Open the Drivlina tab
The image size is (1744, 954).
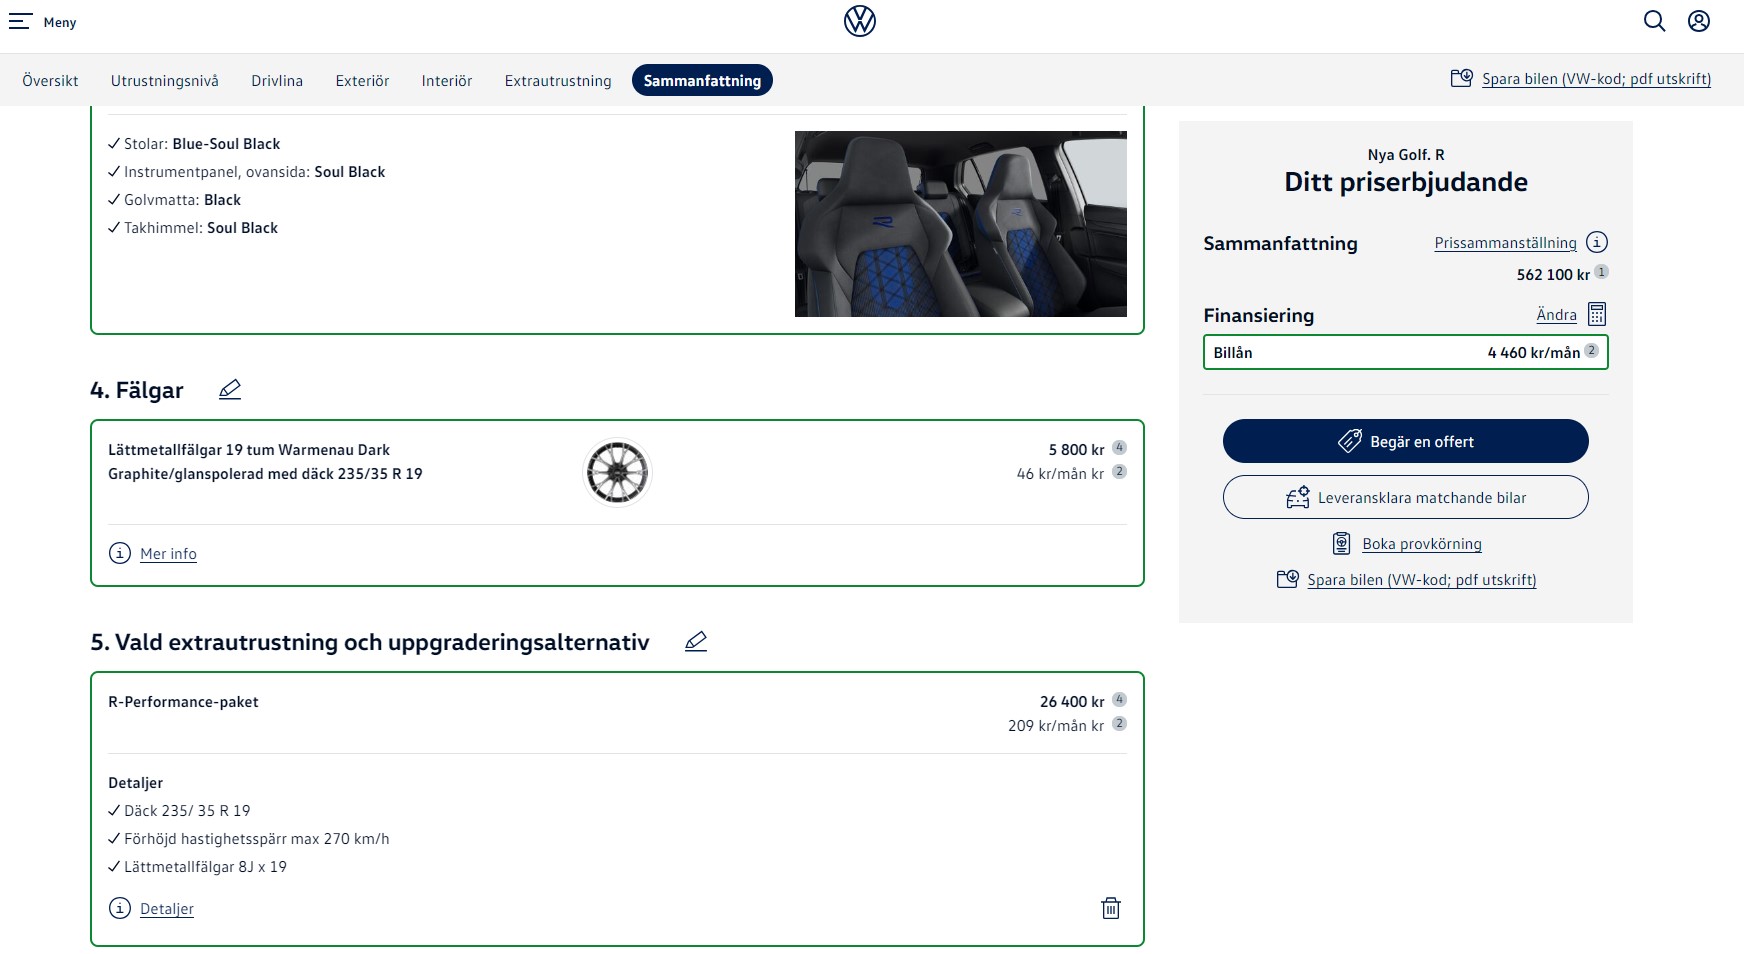pyautogui.click(x=277, y=81)
